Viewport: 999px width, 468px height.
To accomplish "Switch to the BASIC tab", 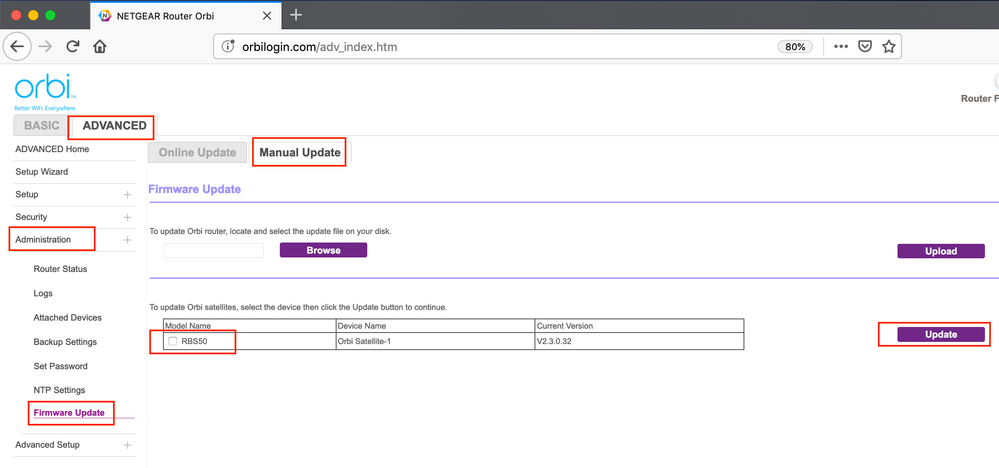I will (41, 126).
